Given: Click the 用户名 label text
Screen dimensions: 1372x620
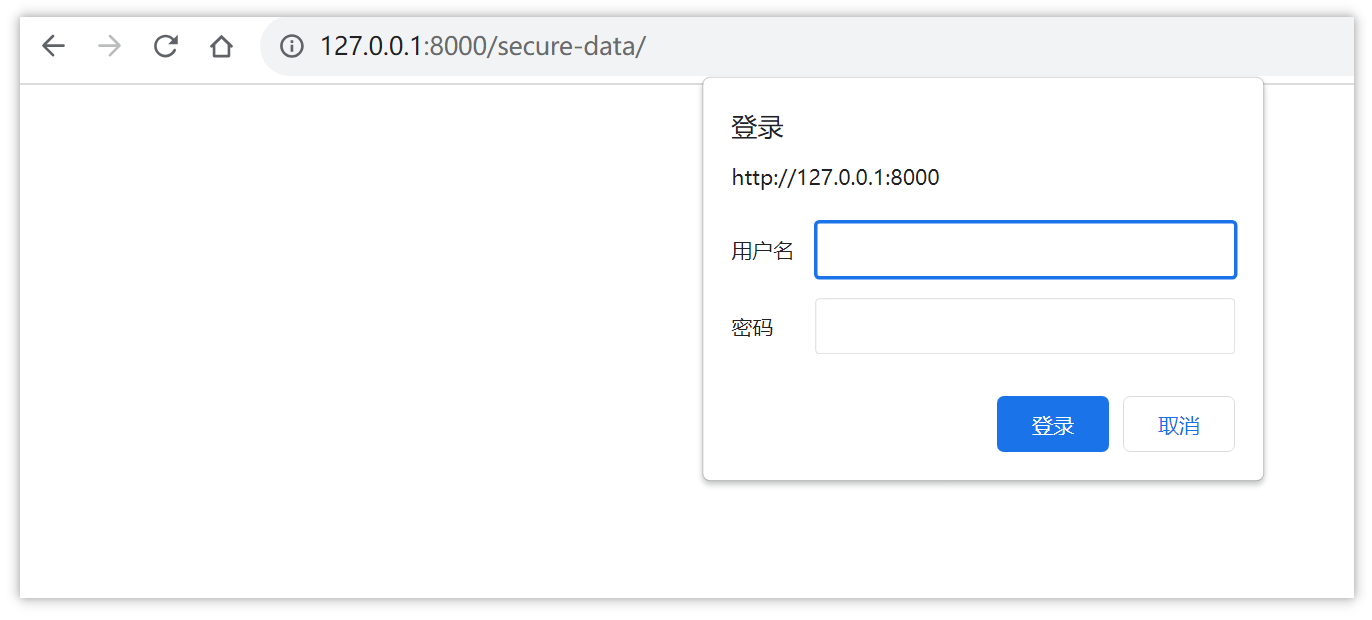Looking at the screenshot, I should pyautogui.click(x=762, y=250).
